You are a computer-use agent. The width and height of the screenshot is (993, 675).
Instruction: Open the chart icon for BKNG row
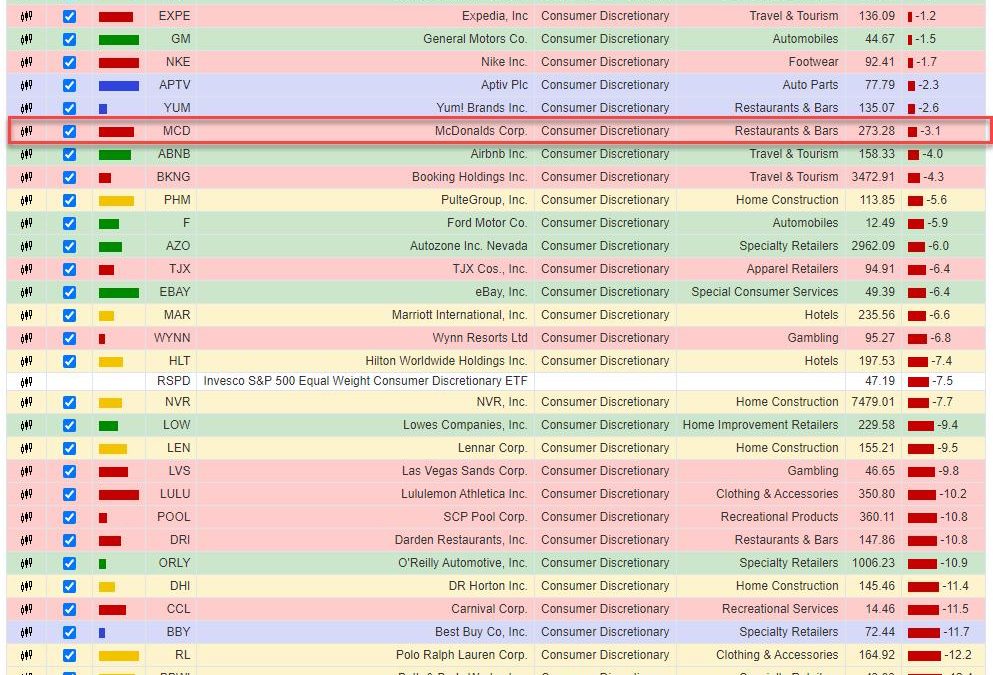(26, 177)
